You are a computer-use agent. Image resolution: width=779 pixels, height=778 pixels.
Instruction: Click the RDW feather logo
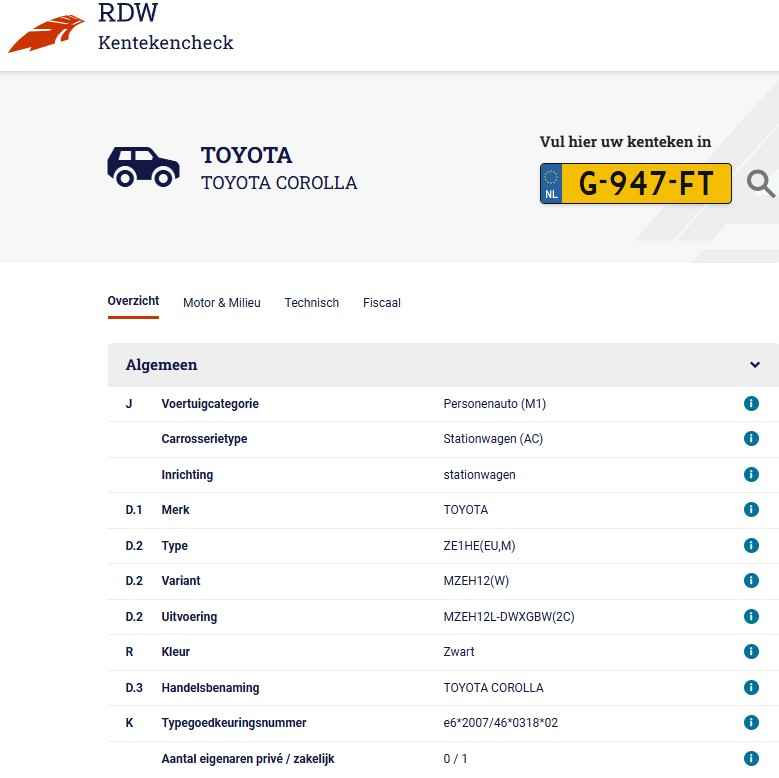coord(47,33)
